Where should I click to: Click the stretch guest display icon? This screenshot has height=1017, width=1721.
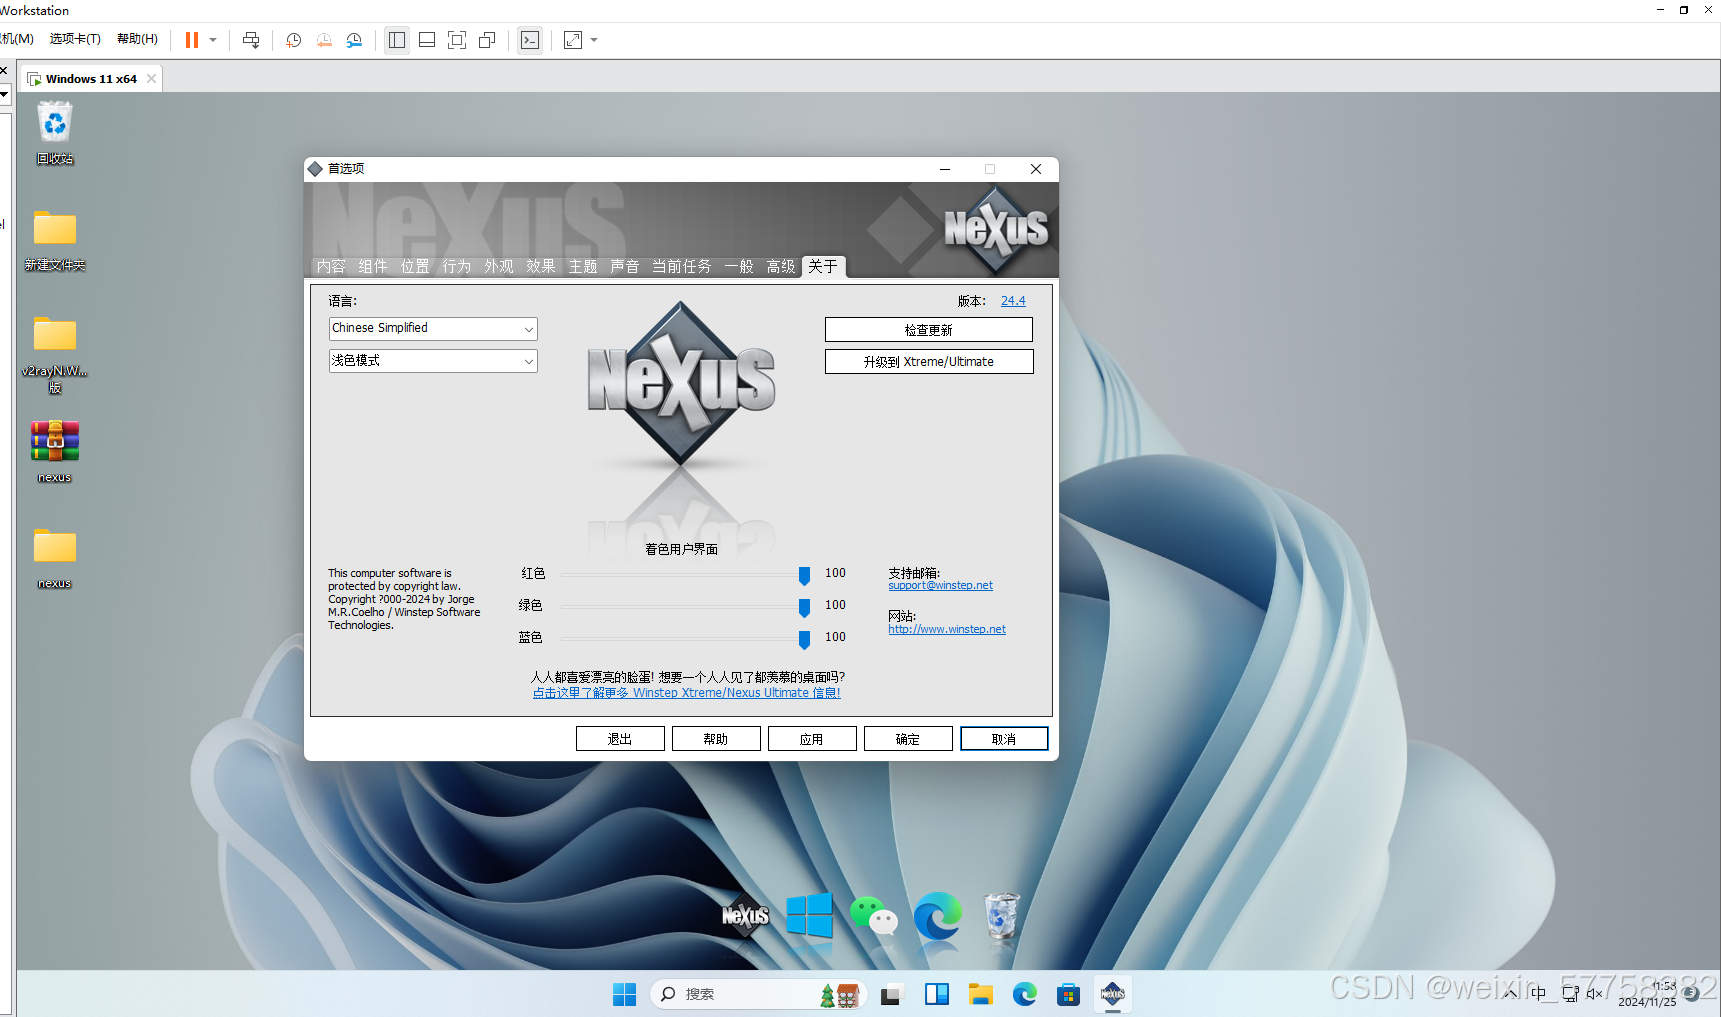[x=573, y=40]
